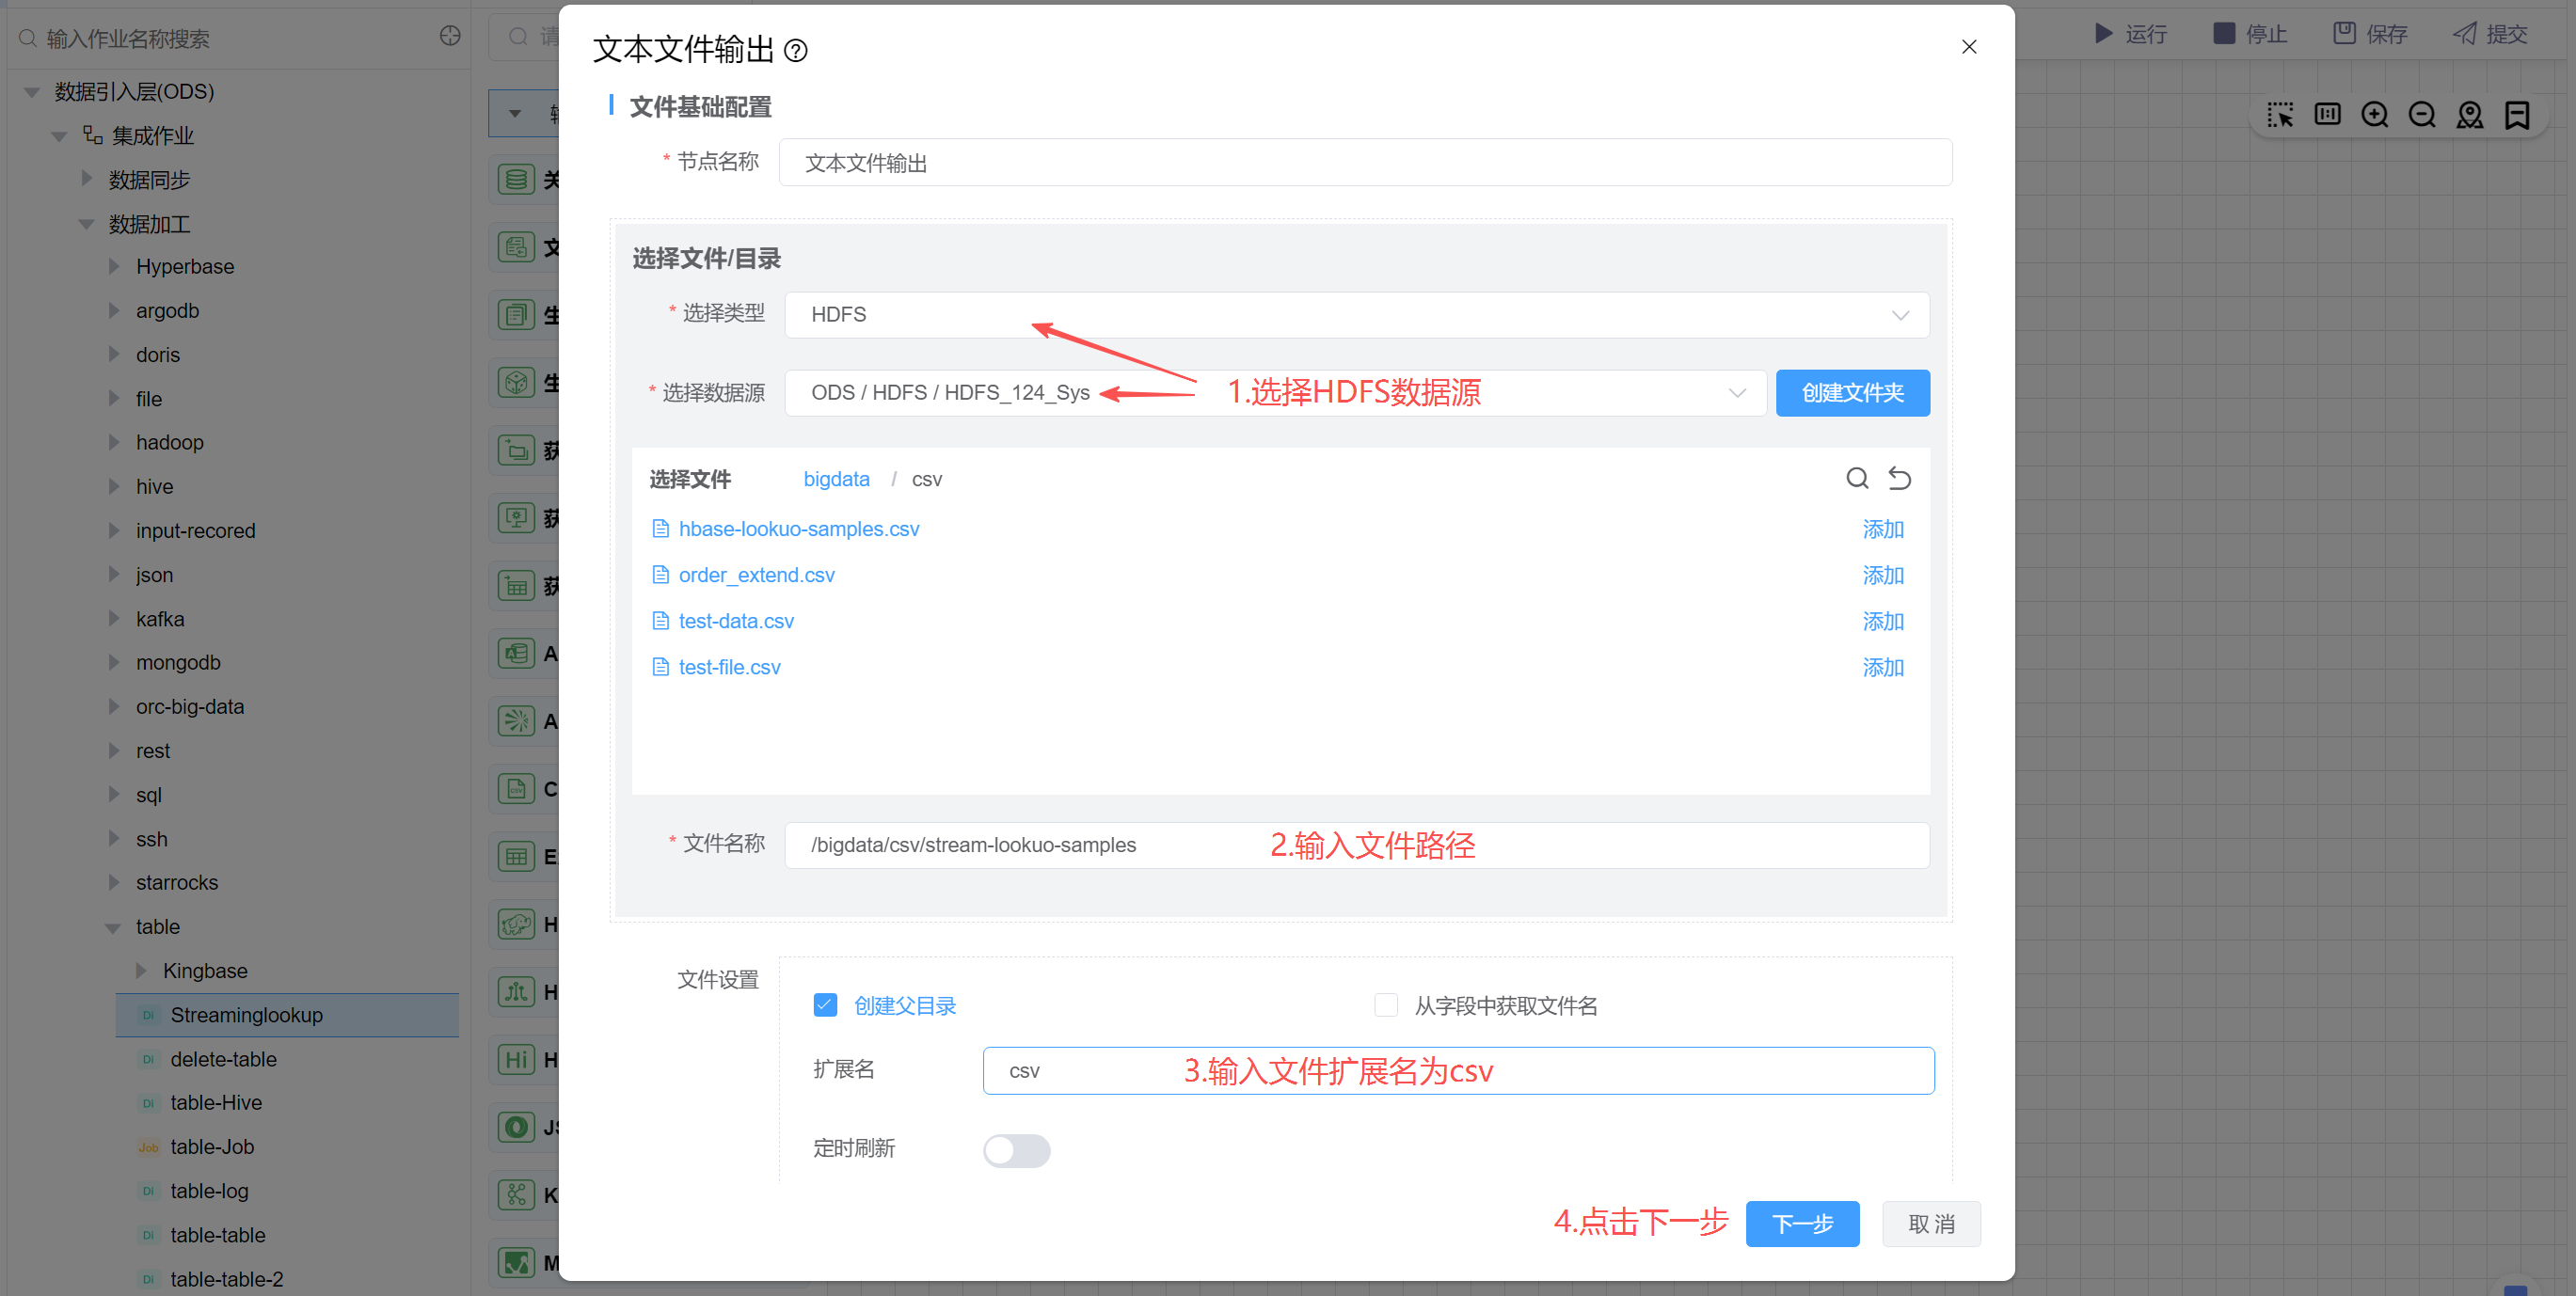
Task: Click the zoom in canvas icon
Action: point(2374,115)
